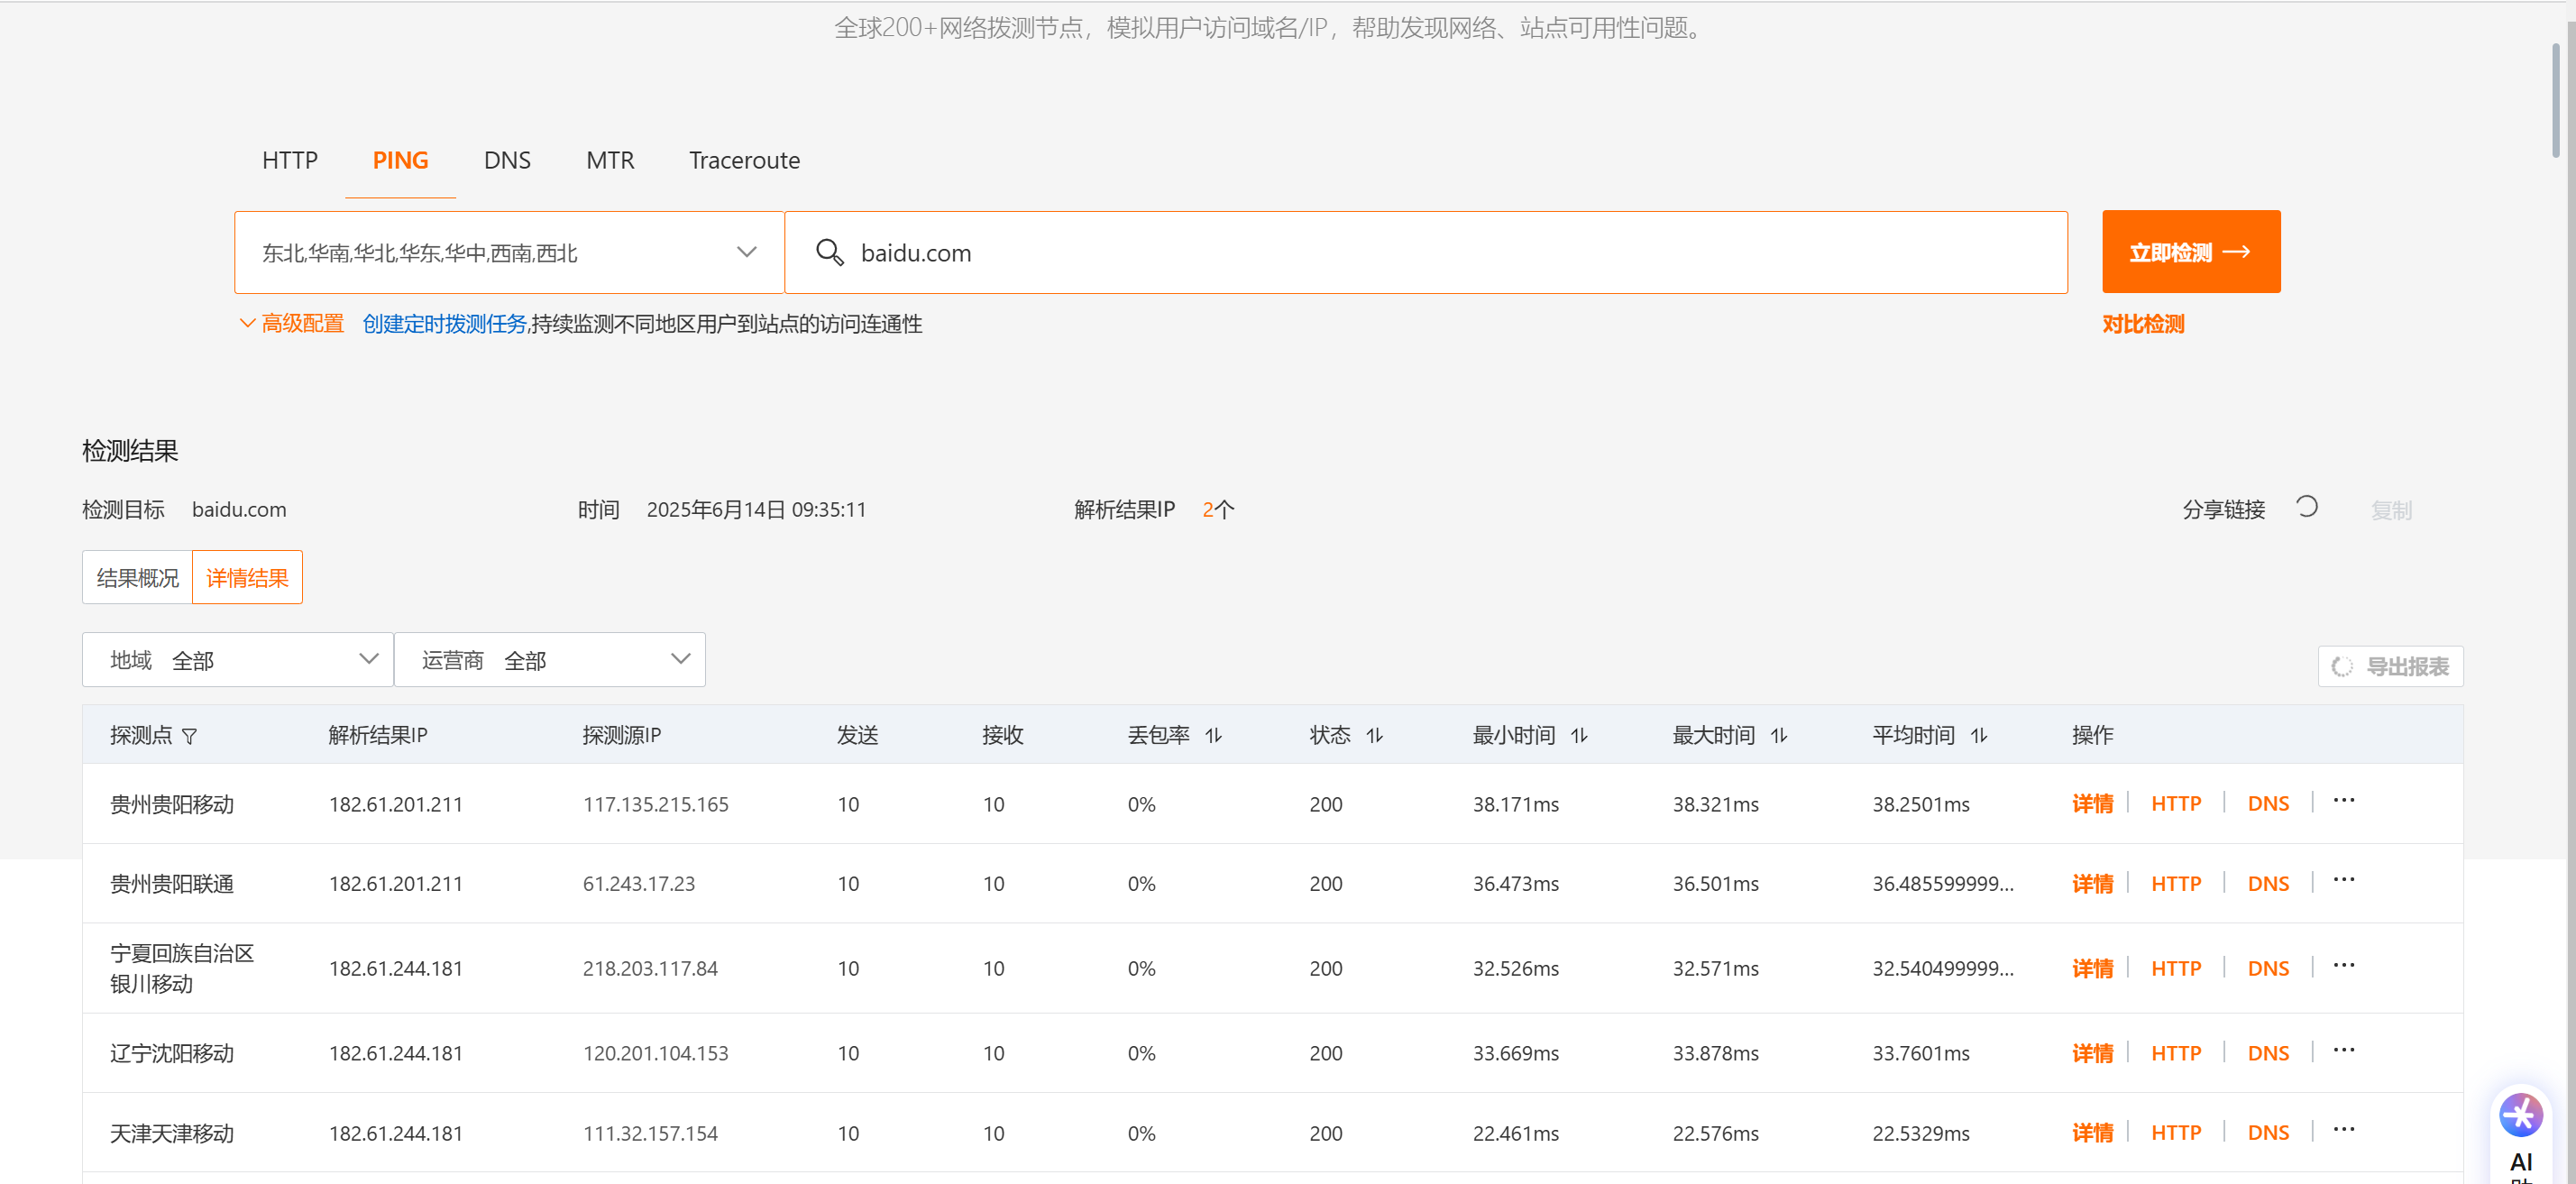This screenshot has width=2576, height=1184.
Task: Click the 2个 resolved IP count
Action: pos(1218,510)
